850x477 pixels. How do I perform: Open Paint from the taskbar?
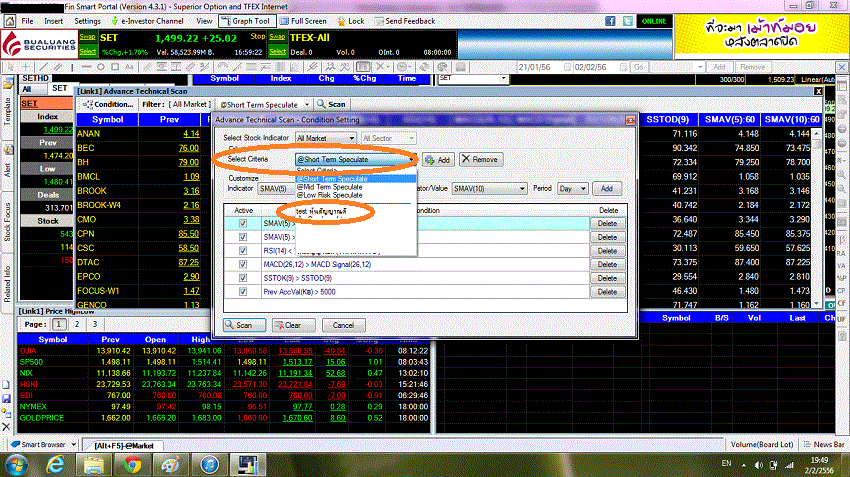[x=170, y=465]
